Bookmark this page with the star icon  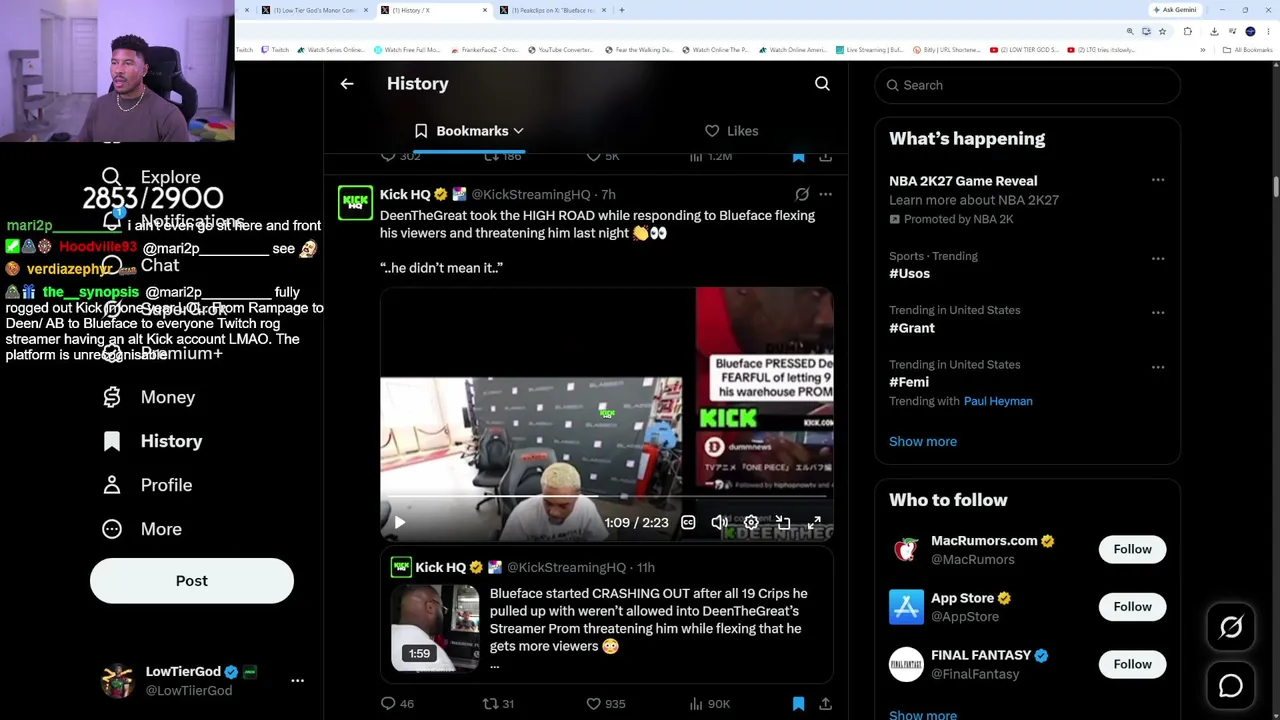click(x=1162, y=32)
